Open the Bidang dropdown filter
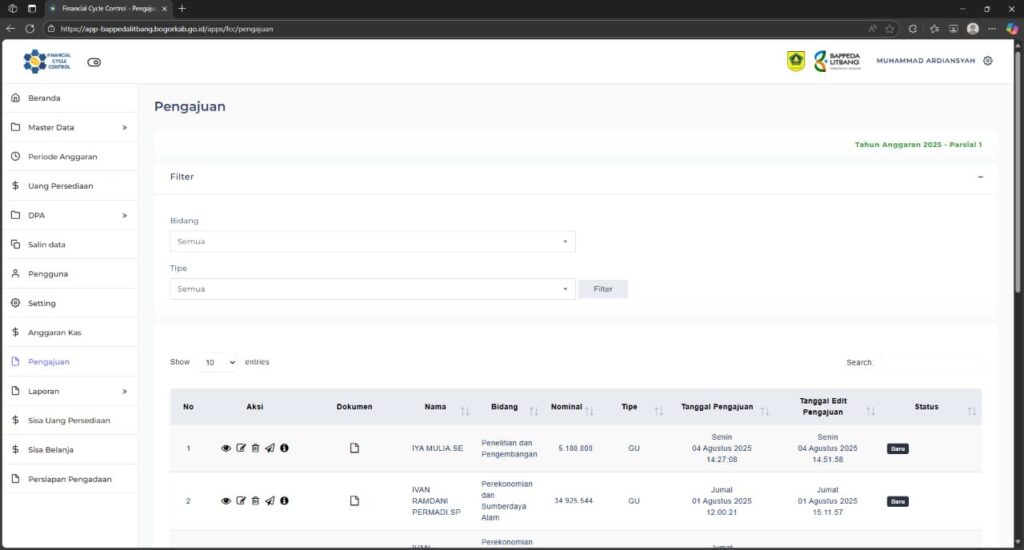 372,241
